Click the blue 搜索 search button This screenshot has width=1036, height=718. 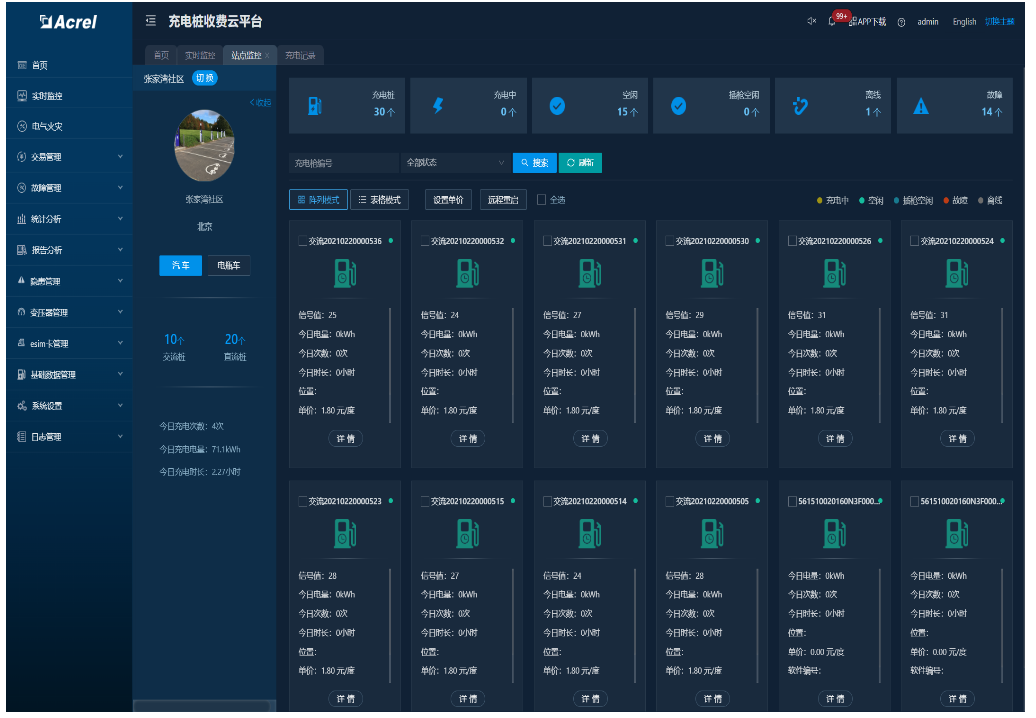point(535,162)
